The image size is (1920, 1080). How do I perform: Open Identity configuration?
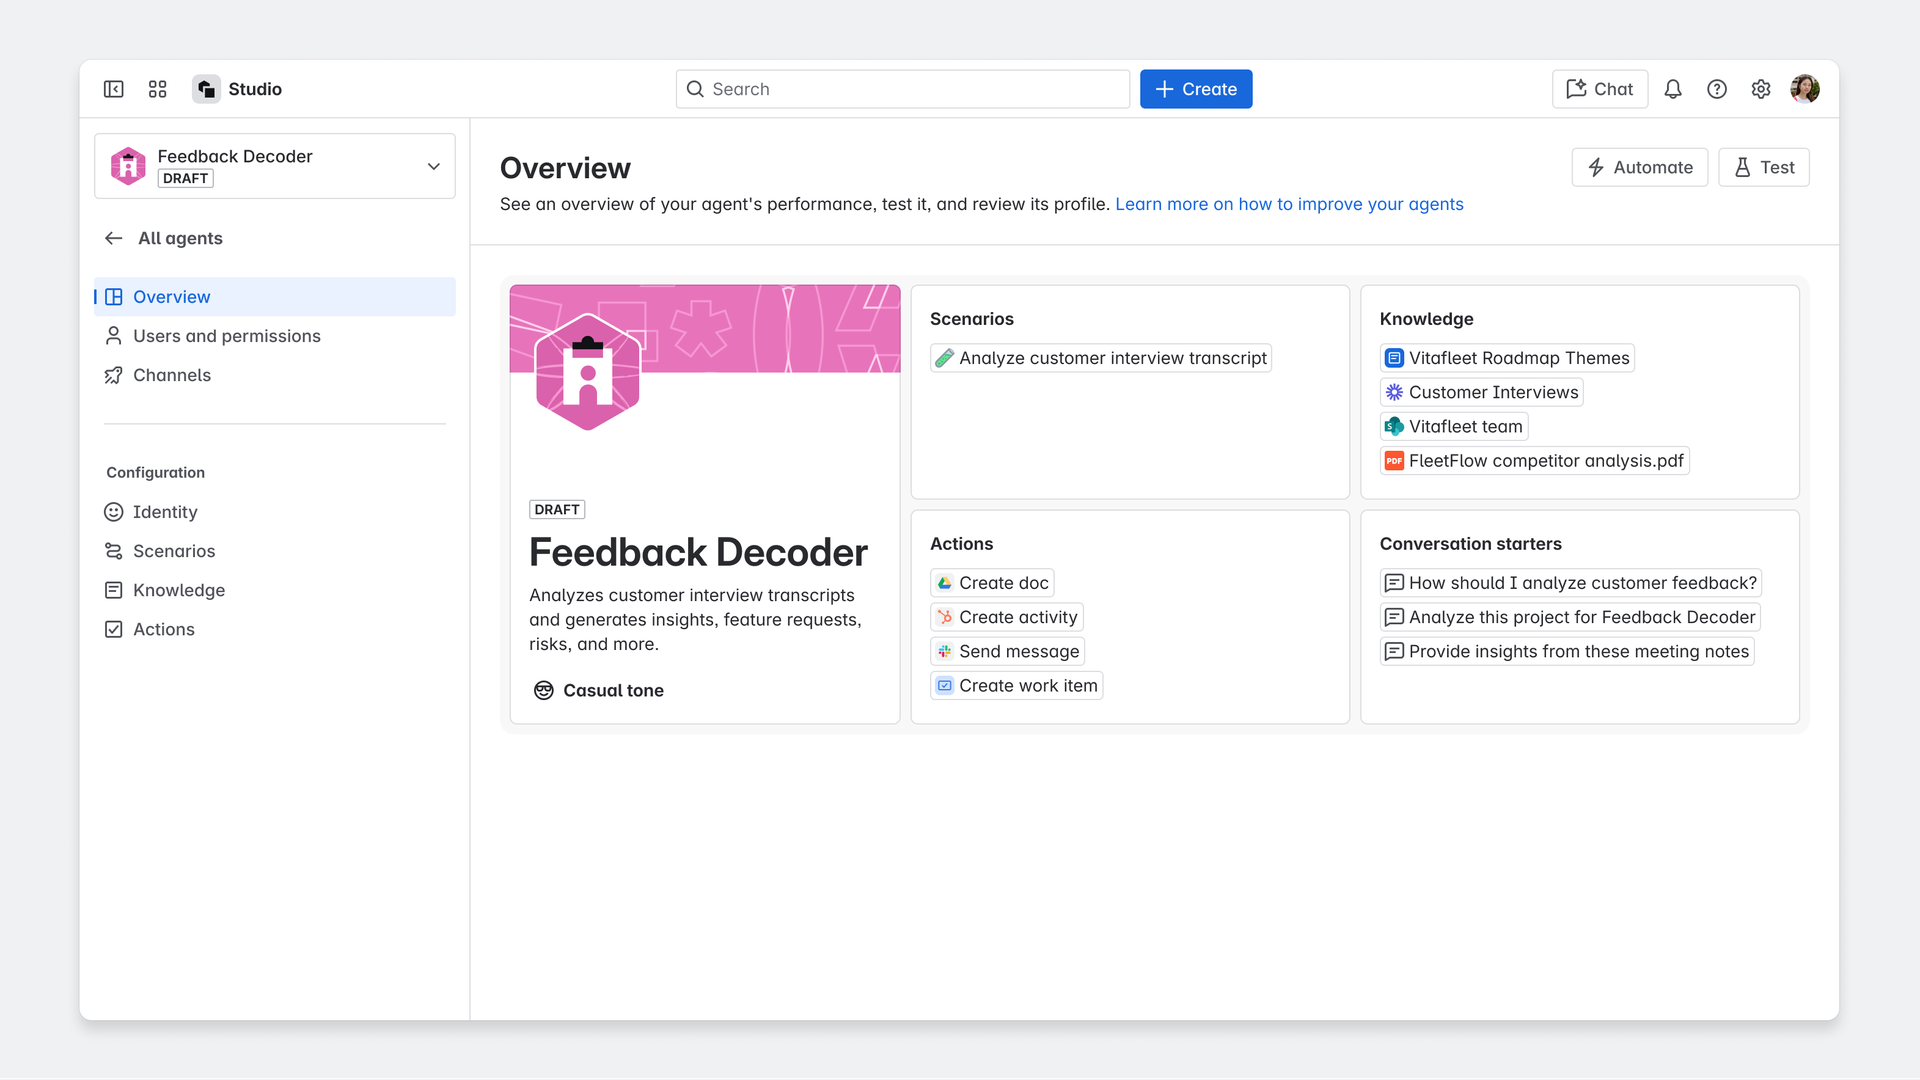[275, 512]
